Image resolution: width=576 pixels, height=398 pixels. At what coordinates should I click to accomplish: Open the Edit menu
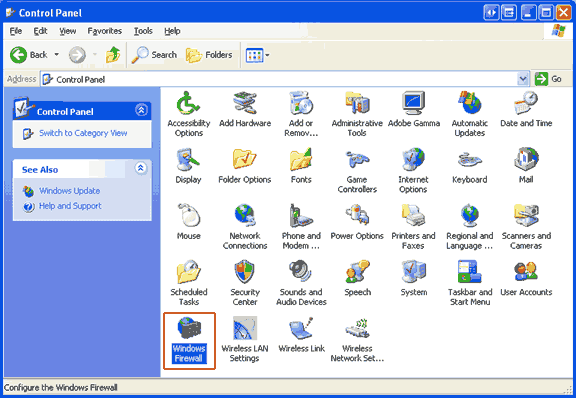pos(40,31)
